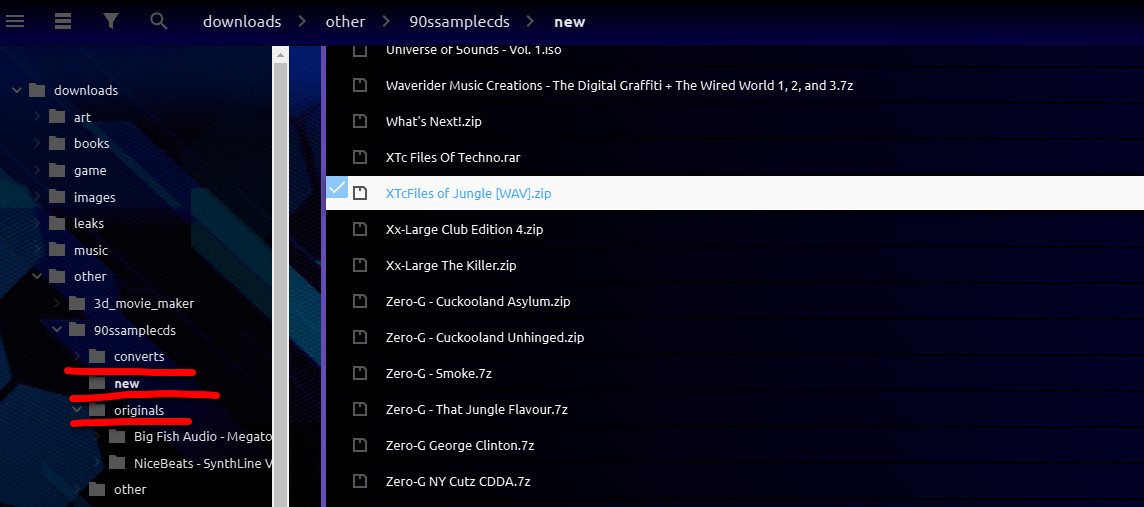Select the art folder in tree
The width and height of the screenshot is (1144, 507).
coord(82,117)
